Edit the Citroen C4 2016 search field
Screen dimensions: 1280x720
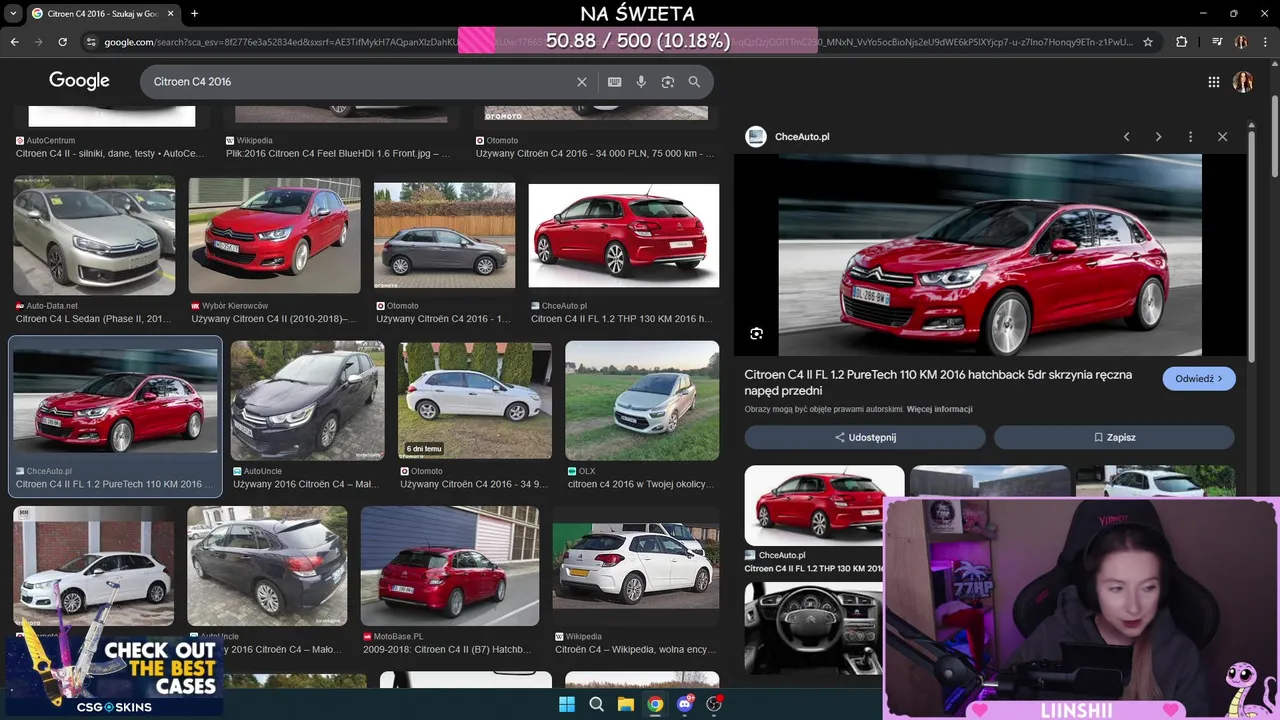[x=360, y=82]
